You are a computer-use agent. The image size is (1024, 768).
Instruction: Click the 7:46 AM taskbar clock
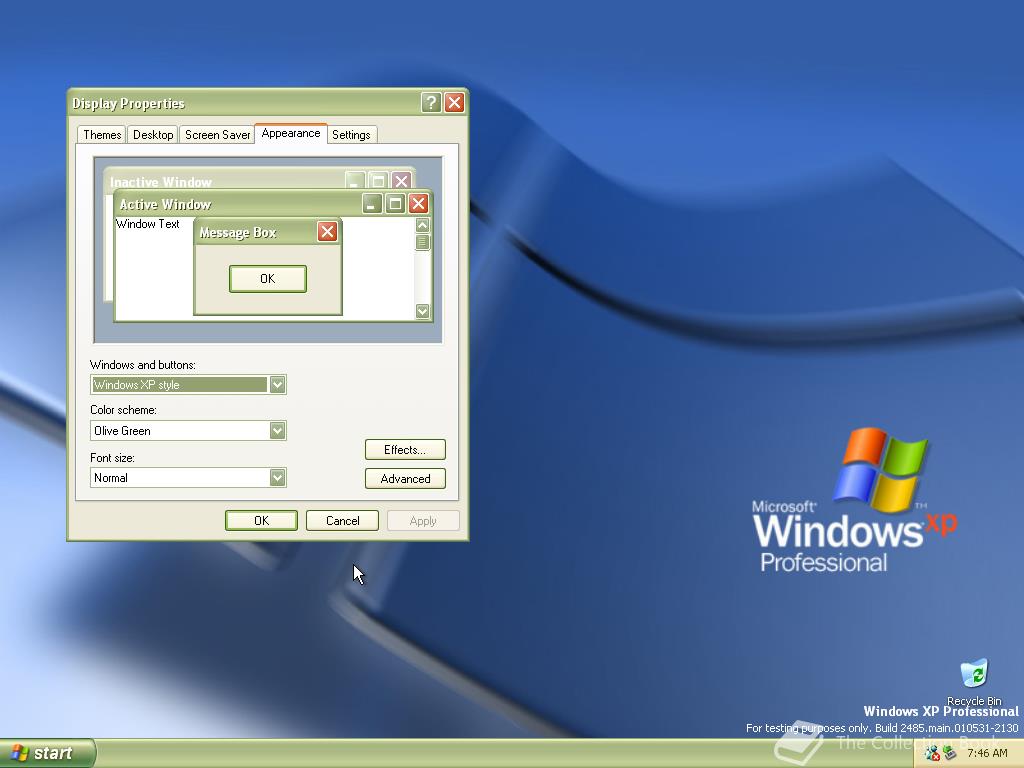point(987,753)
